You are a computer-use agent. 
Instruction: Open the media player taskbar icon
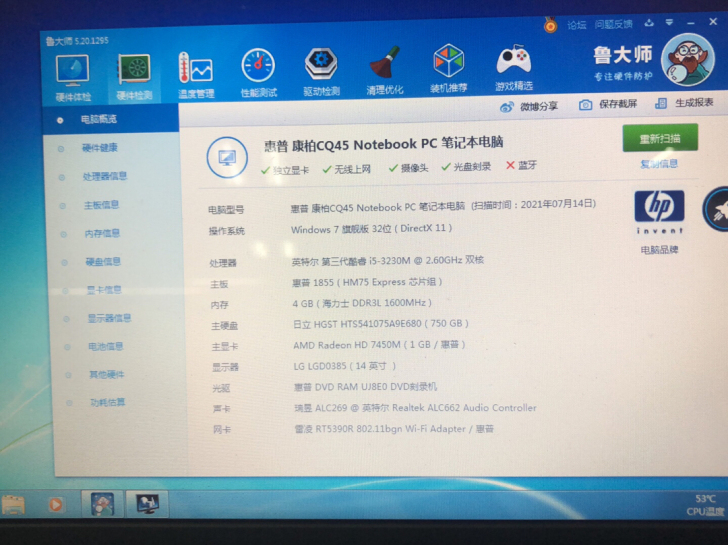pos(56,504)
